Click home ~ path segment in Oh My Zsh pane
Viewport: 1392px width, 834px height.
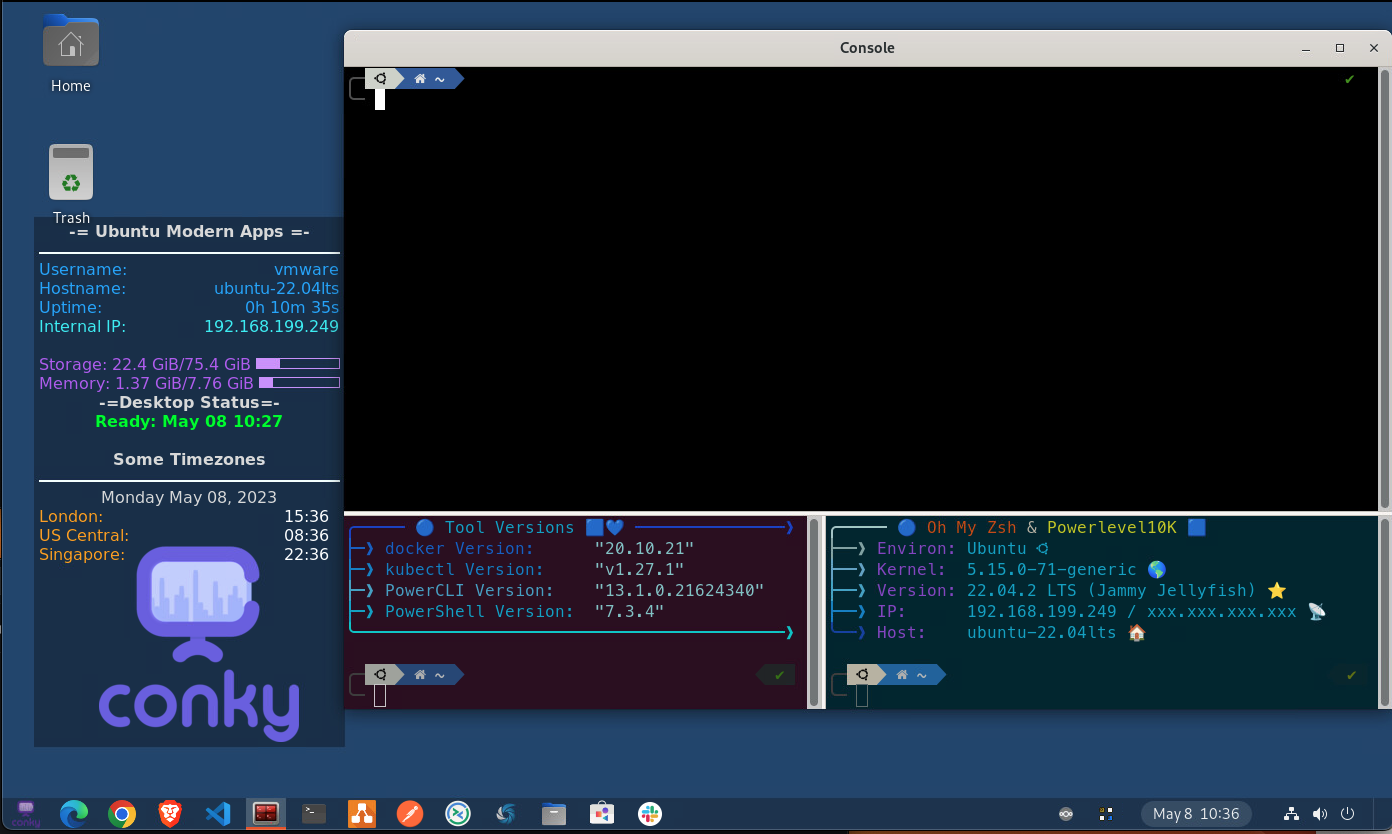[912, 675]
